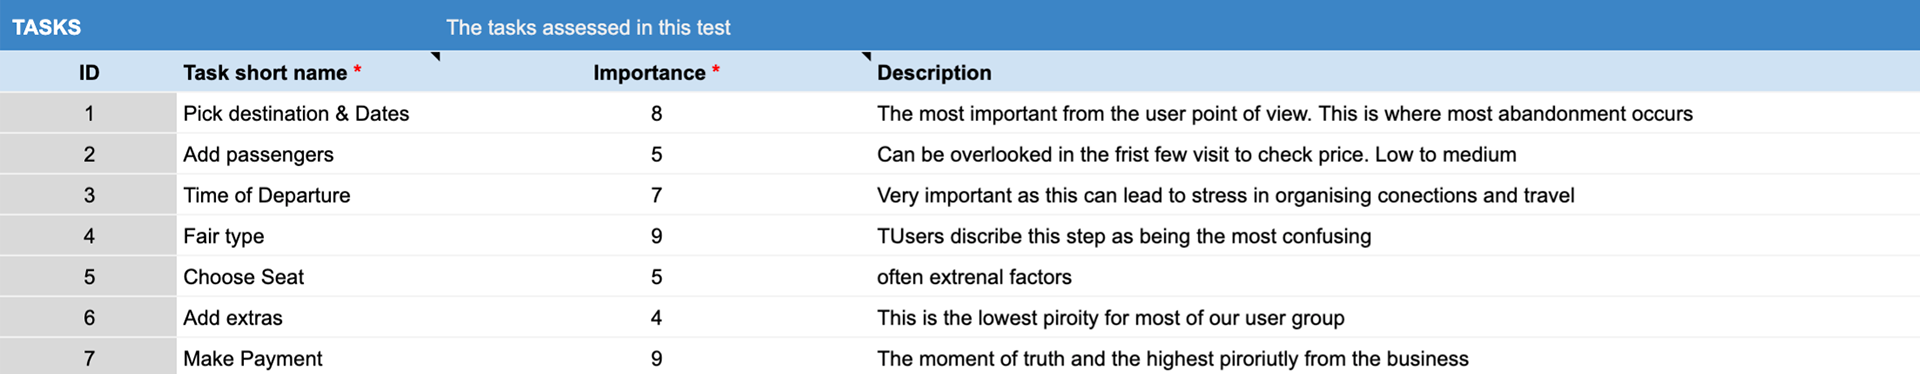Image resolution: width=1920 pixels, height=374 pixels.
Task: Select the 'often extrenal factors' description cell
Action: 1395,277
